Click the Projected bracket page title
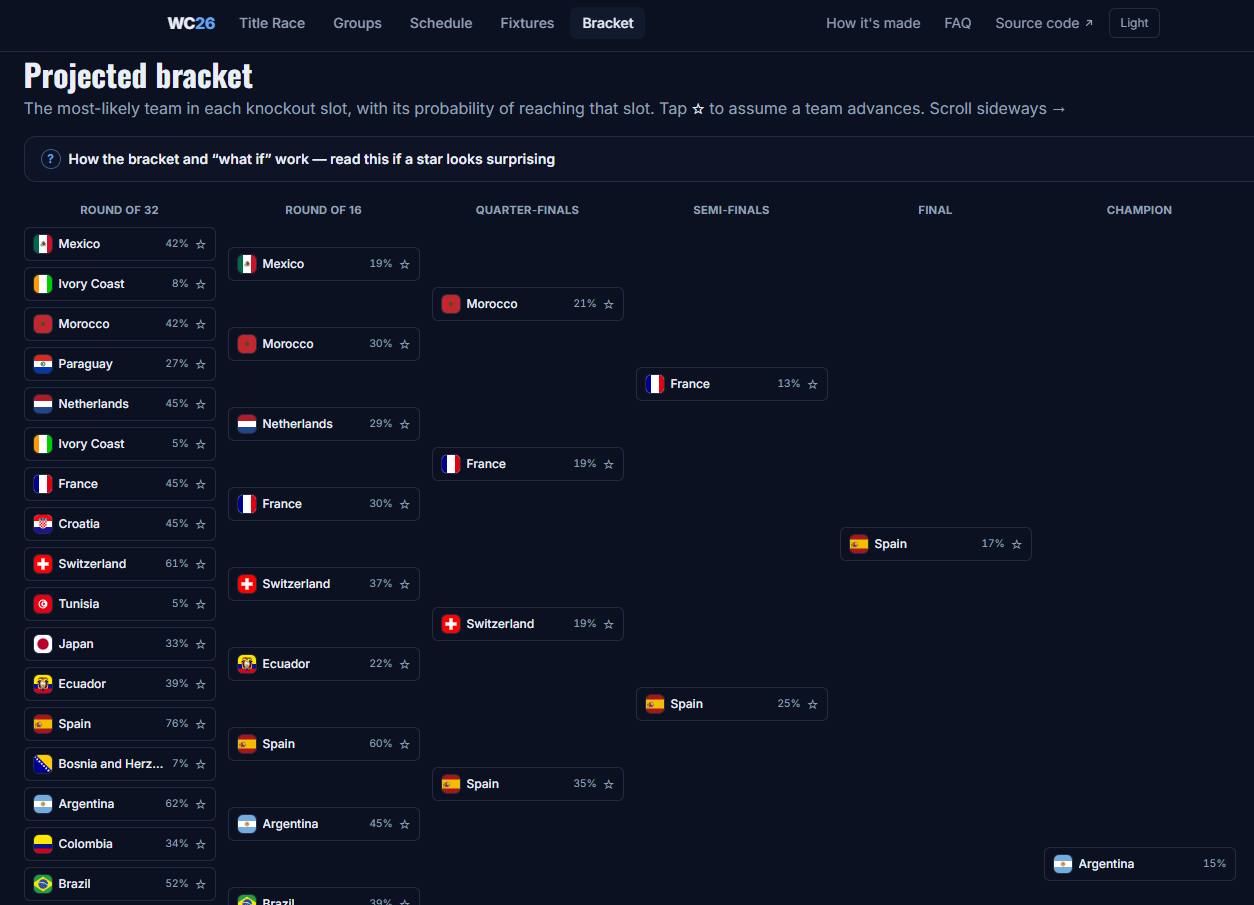The image size is (1254, 905). (x=138, y=76)
